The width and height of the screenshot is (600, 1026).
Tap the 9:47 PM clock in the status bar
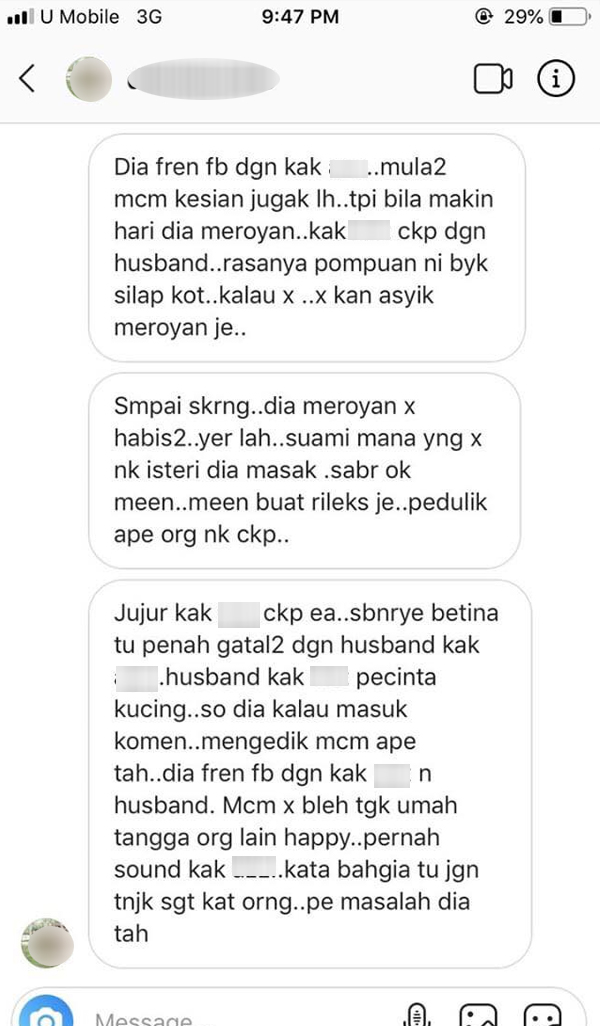[x=300, y=17]
